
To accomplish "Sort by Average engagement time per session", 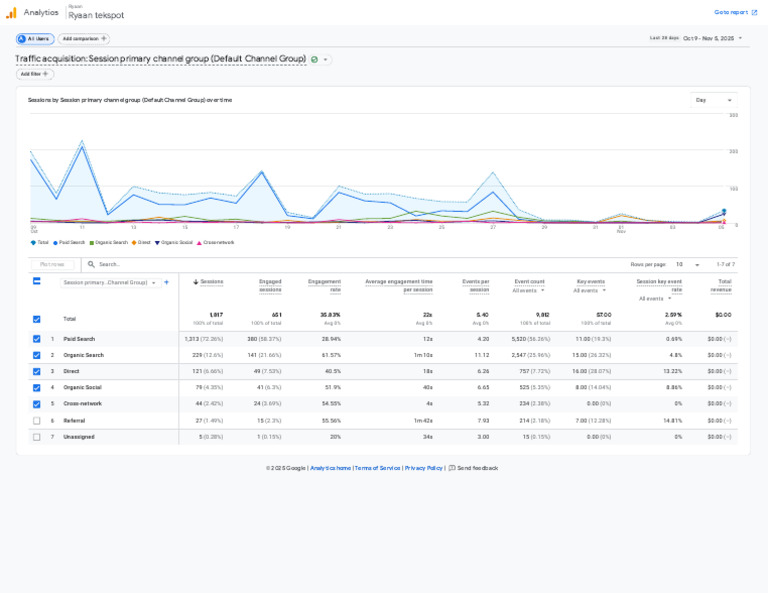I will (x=399, y=285).
